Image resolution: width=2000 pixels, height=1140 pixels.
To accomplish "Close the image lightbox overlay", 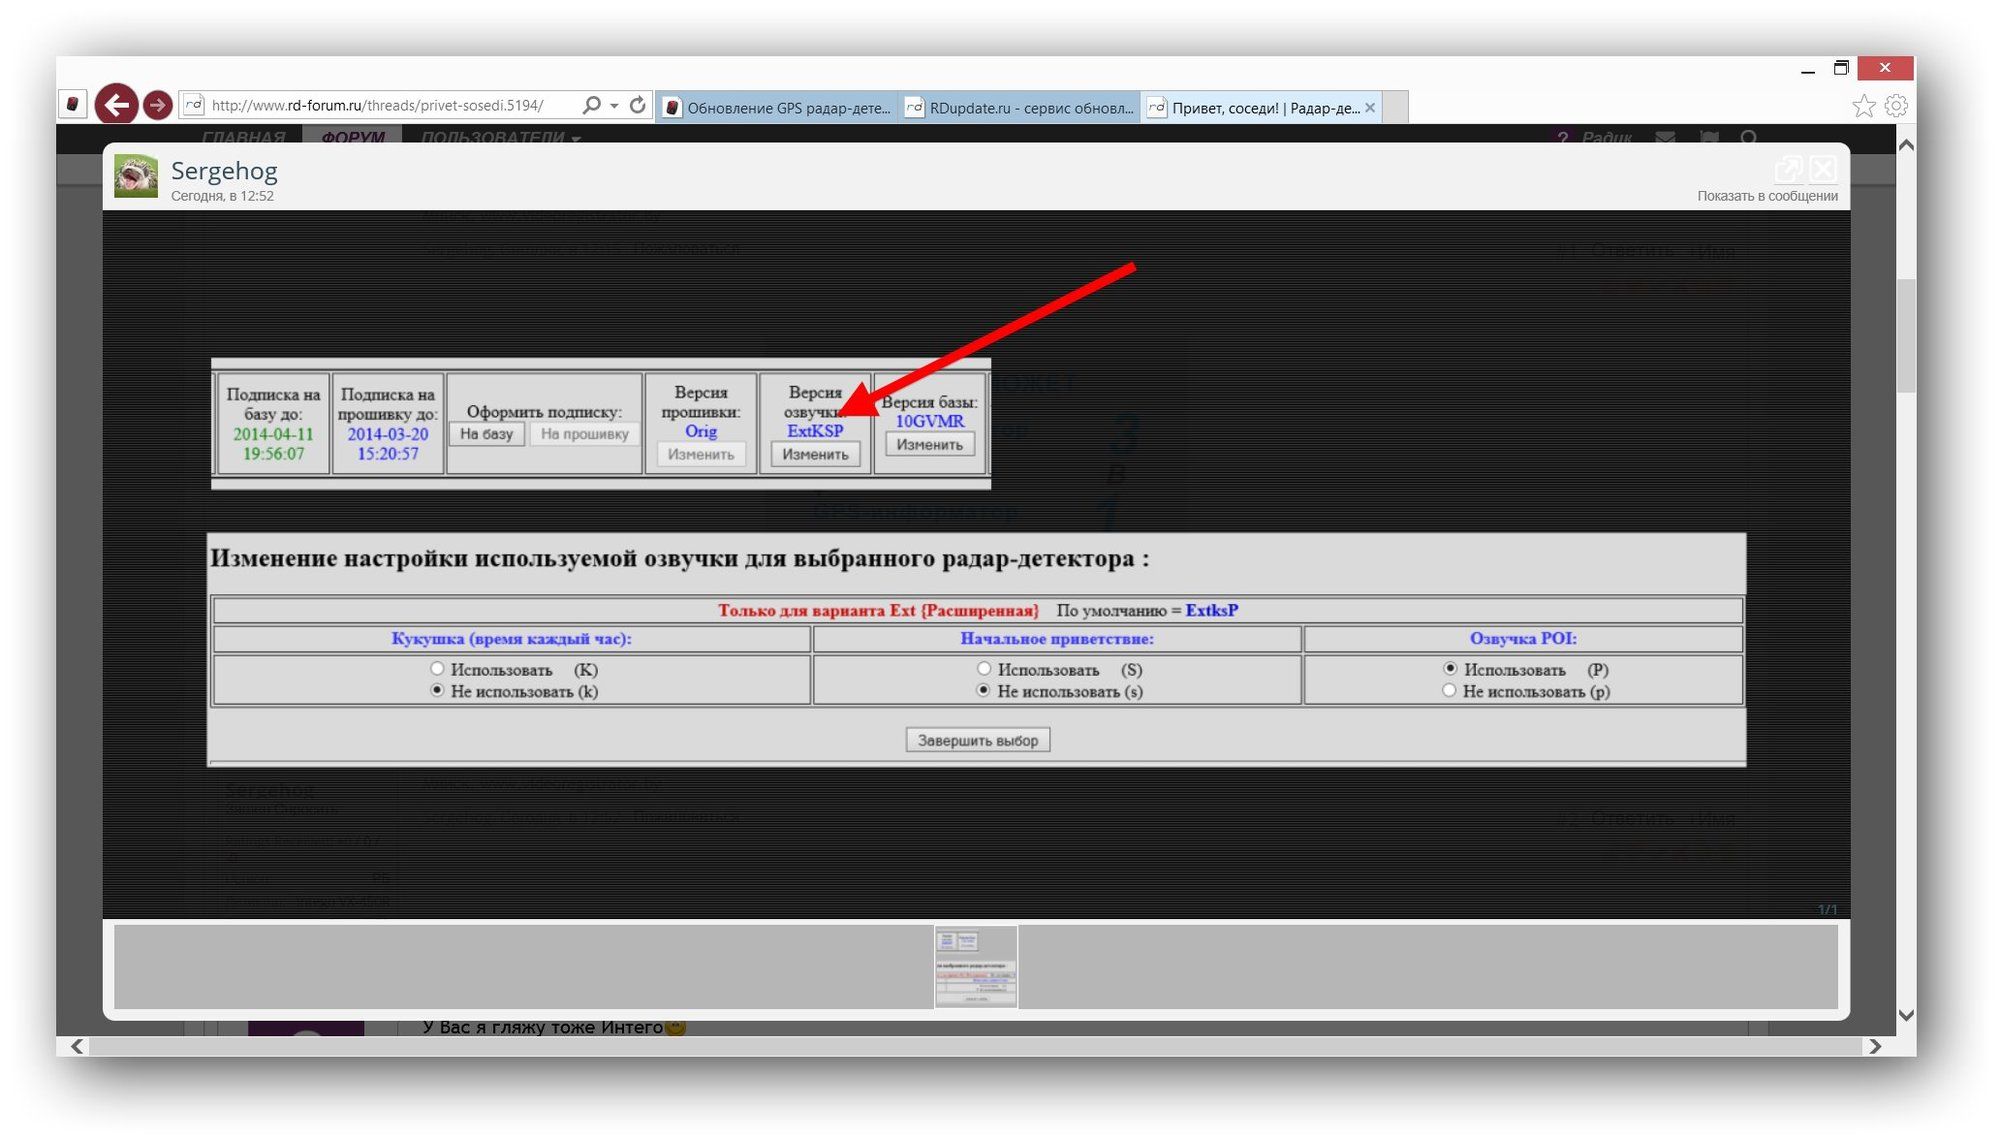I will coord(1823,168).
